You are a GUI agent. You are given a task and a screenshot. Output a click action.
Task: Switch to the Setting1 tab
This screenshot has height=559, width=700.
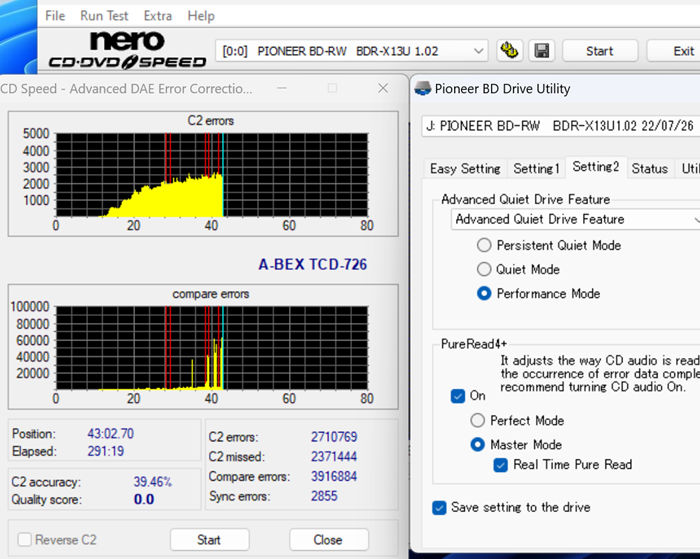pos(536,169)
